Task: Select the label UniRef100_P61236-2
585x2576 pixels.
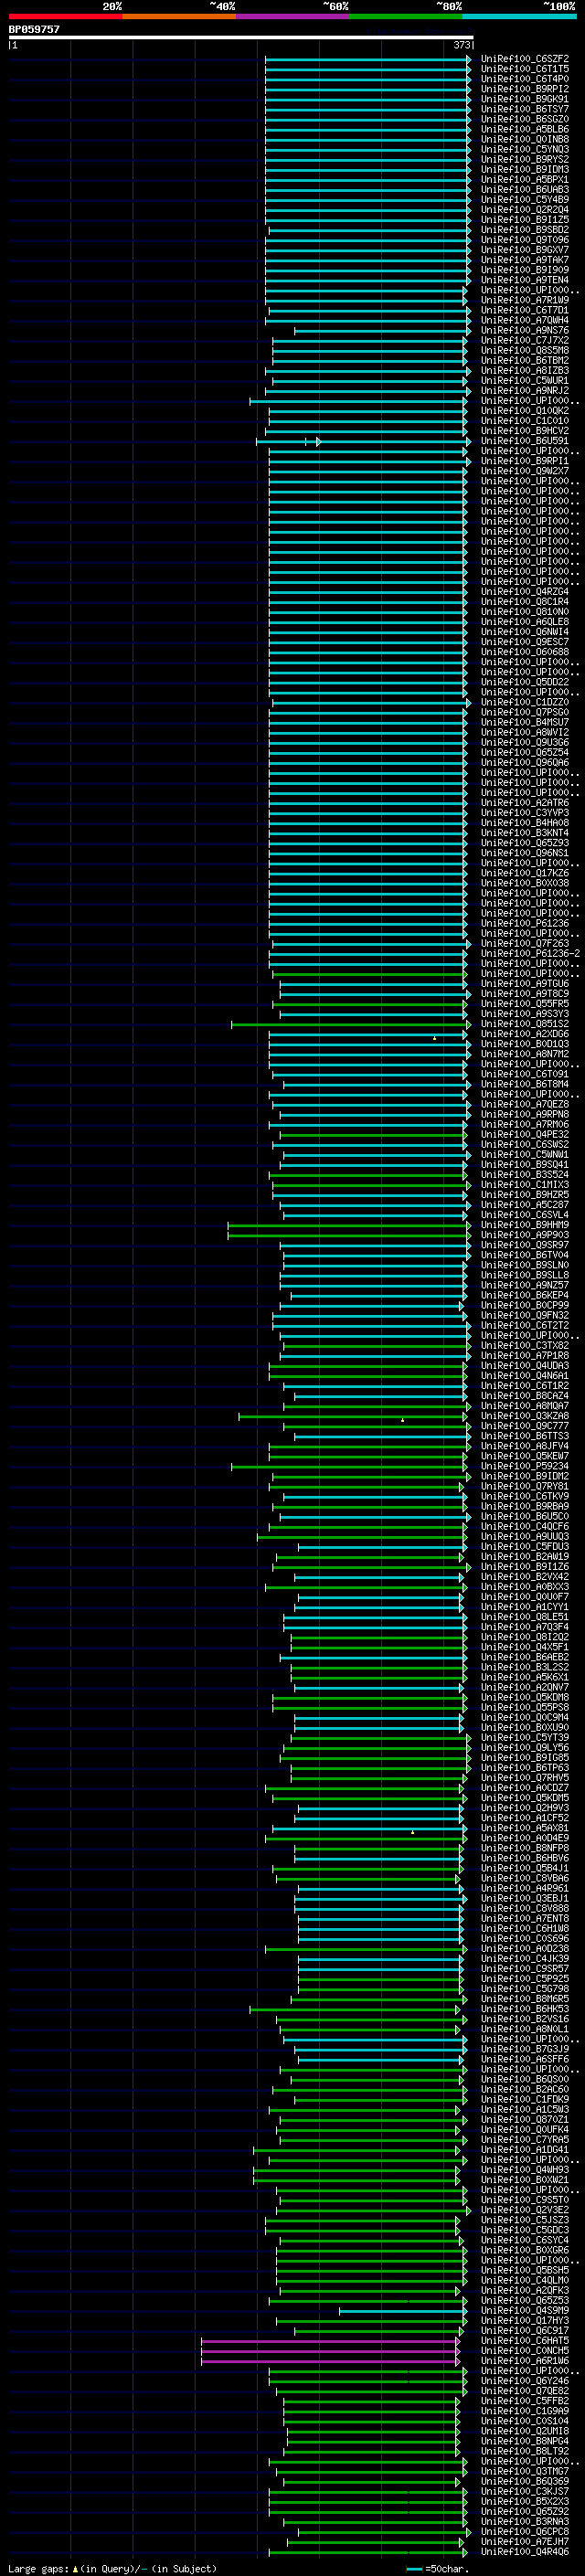Action: point(530,954)
